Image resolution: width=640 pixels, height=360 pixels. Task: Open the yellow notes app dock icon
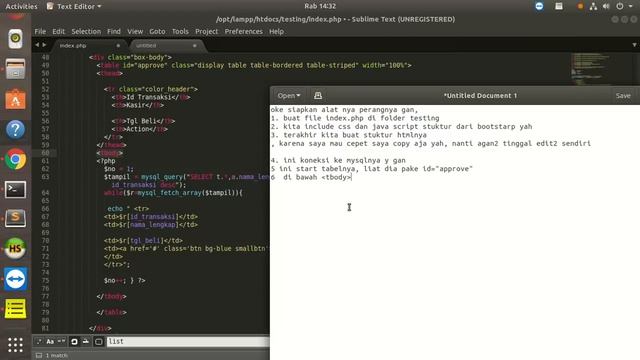click(16, 309)
